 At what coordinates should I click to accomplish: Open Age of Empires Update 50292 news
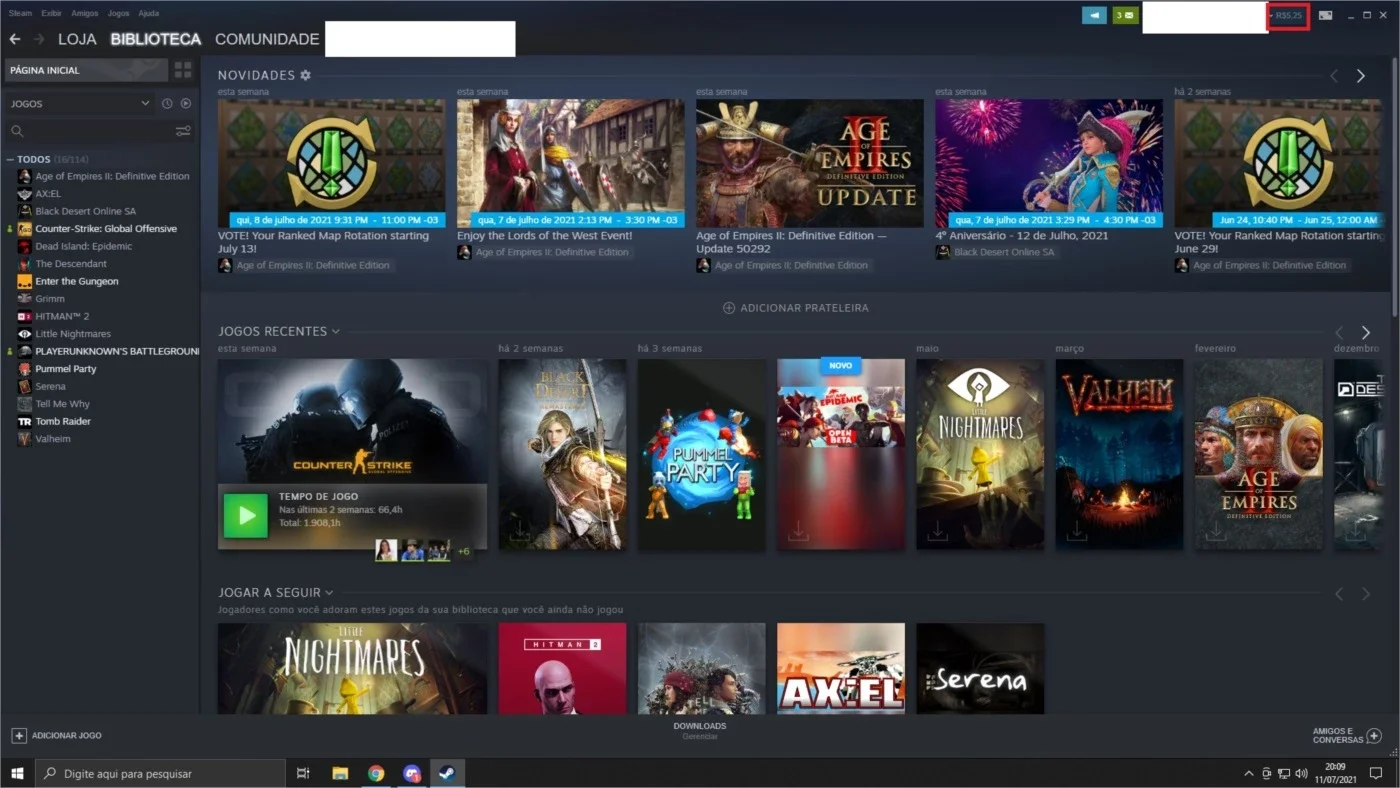click(x=809, y=163)
